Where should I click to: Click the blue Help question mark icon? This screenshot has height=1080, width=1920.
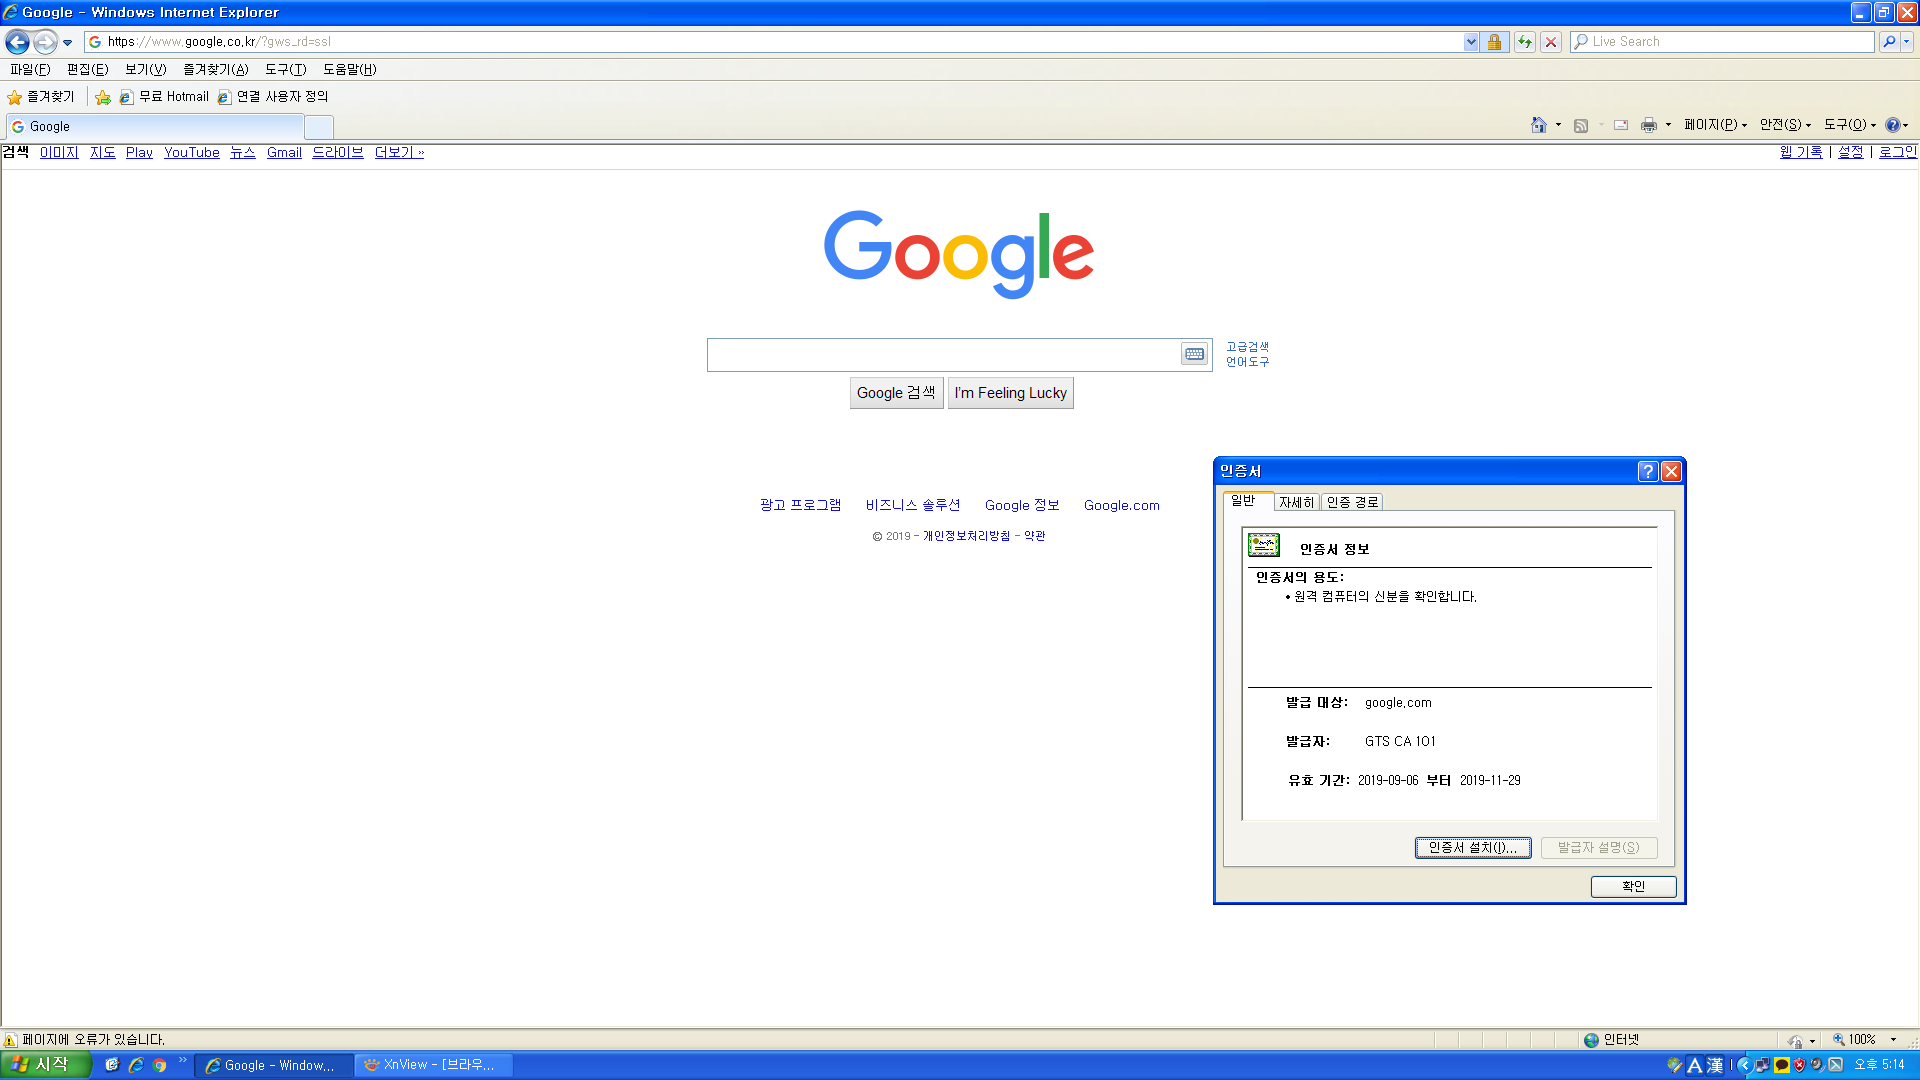pos(1892,125)
